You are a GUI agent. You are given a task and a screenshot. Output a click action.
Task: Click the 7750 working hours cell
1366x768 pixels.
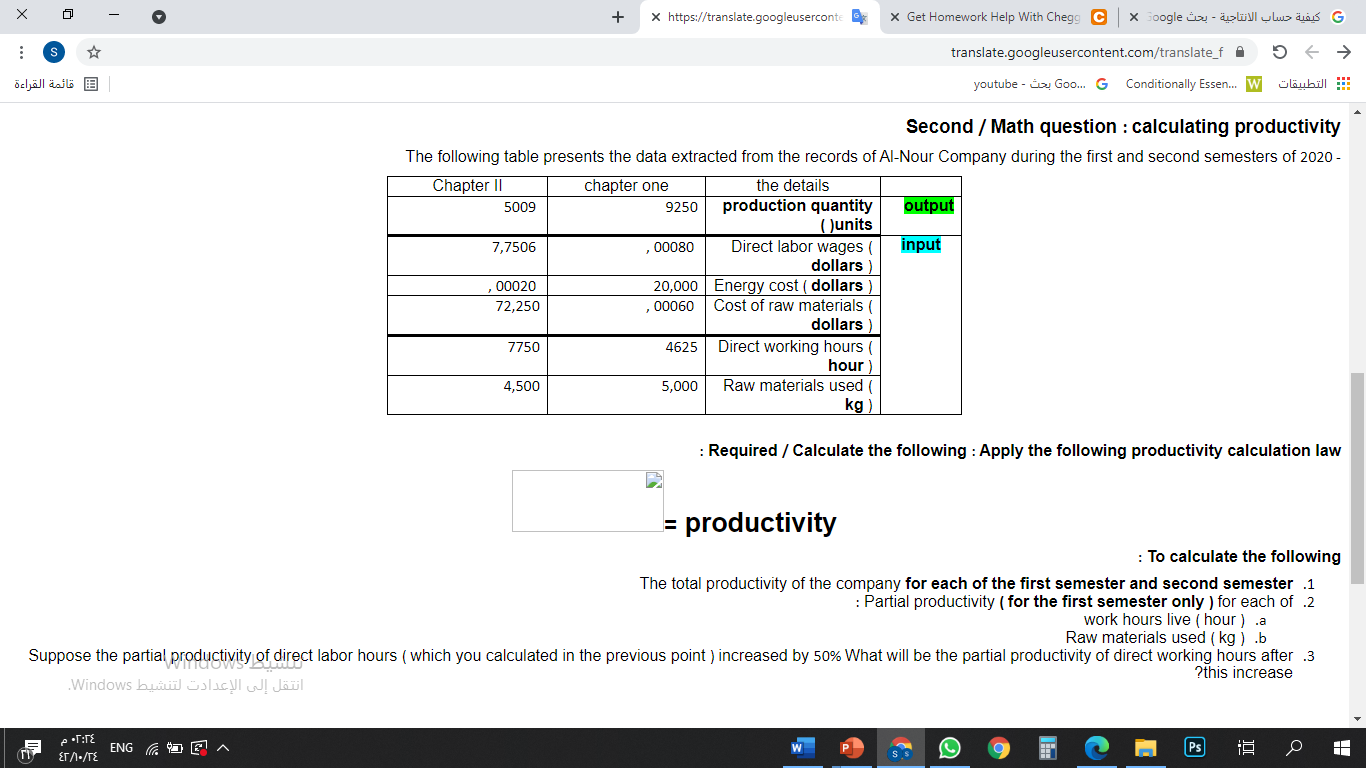(x=467, y=356)
